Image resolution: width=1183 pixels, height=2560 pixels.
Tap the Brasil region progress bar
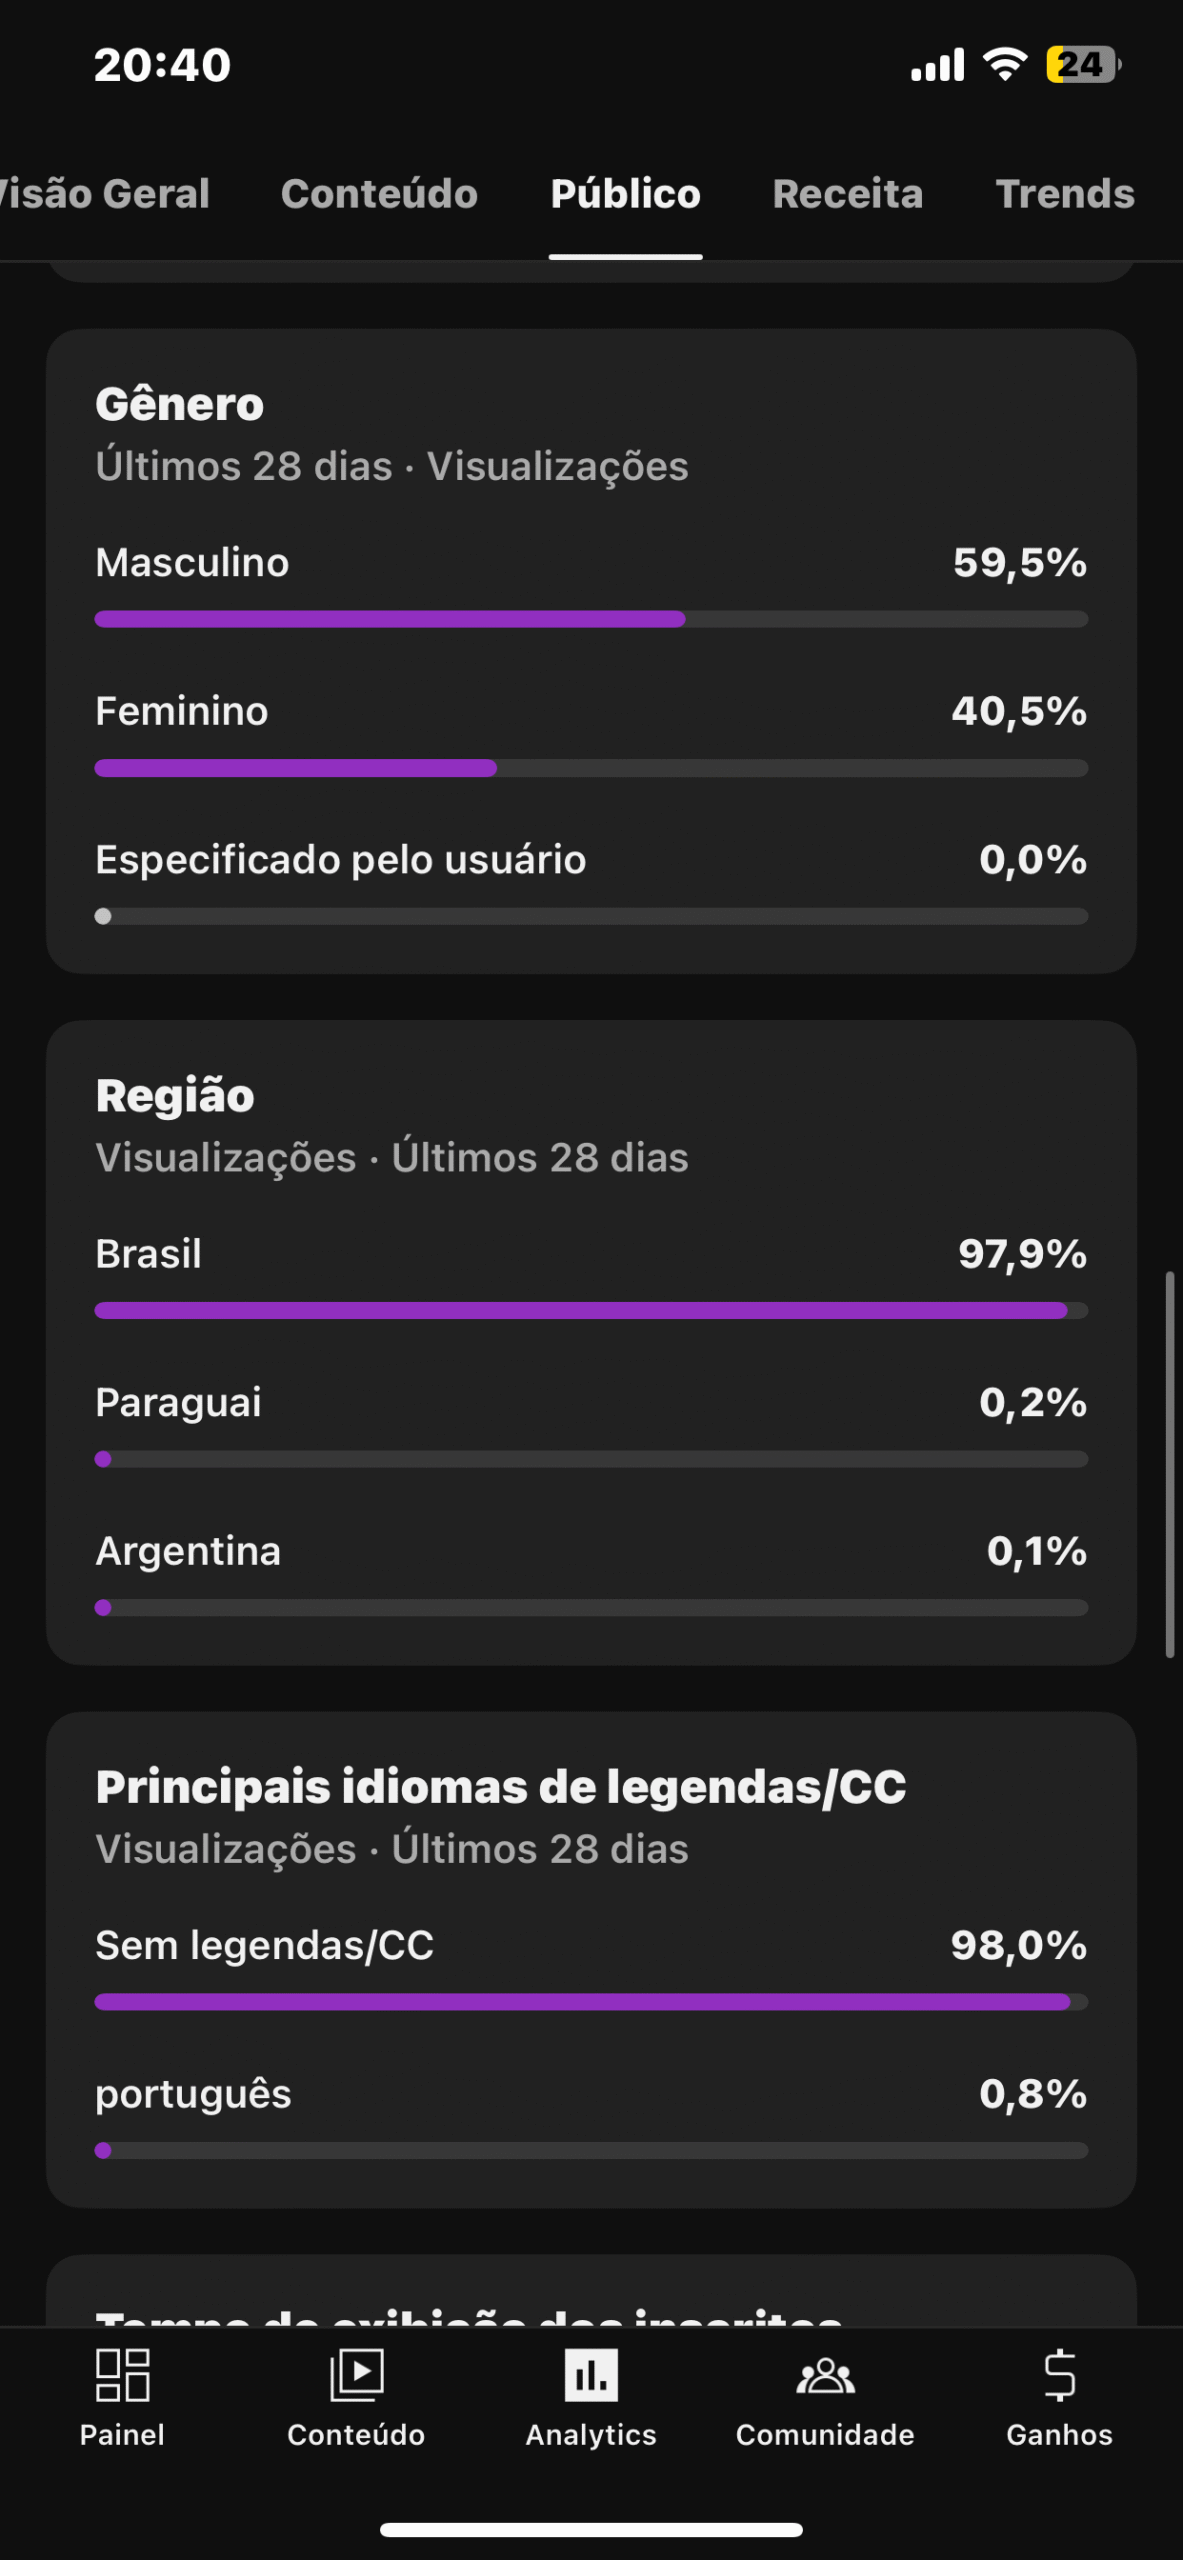tap(591, 1310)
